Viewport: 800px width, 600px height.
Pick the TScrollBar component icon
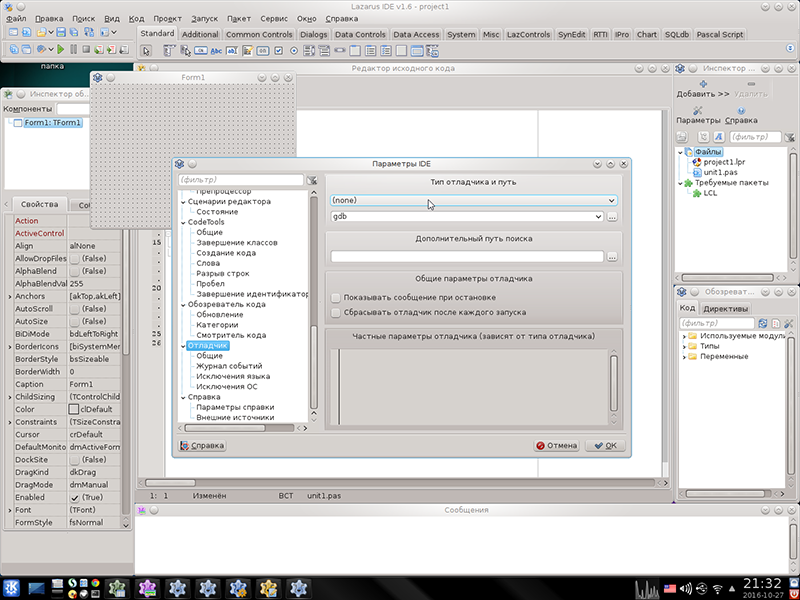pos(340,51)
